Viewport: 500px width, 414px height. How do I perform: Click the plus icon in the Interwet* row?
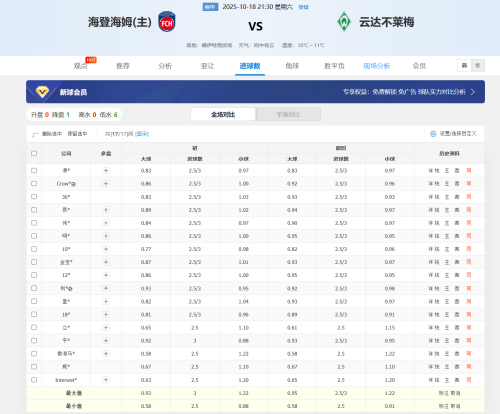[106, 380]
